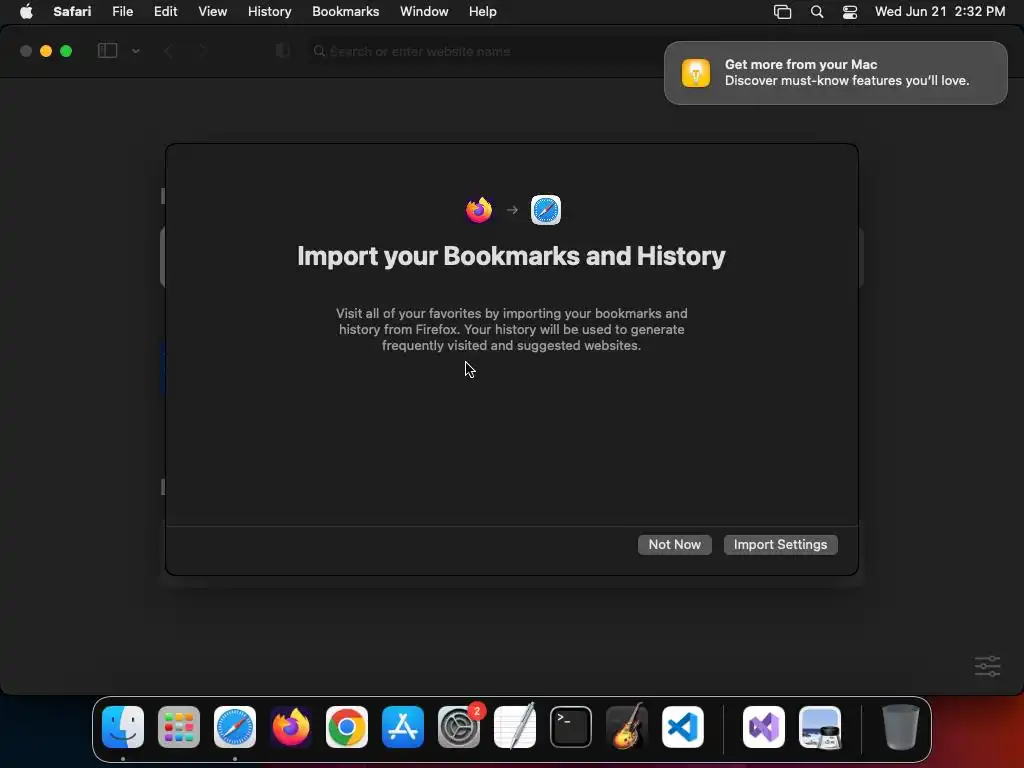
Task: Open Launchpad from the Dock
Action: point(179,727)
